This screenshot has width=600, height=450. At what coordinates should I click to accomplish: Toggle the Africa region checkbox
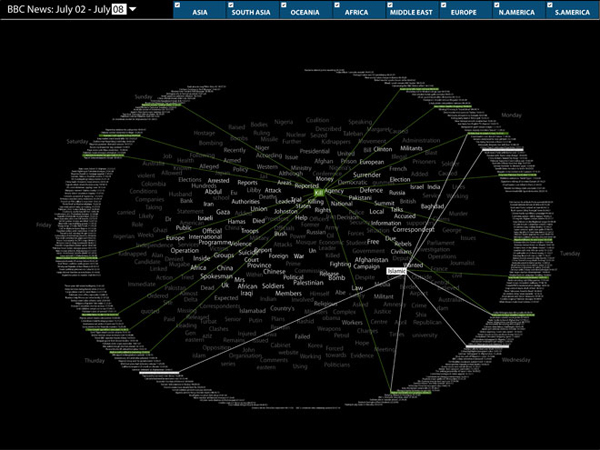point(337,5)
